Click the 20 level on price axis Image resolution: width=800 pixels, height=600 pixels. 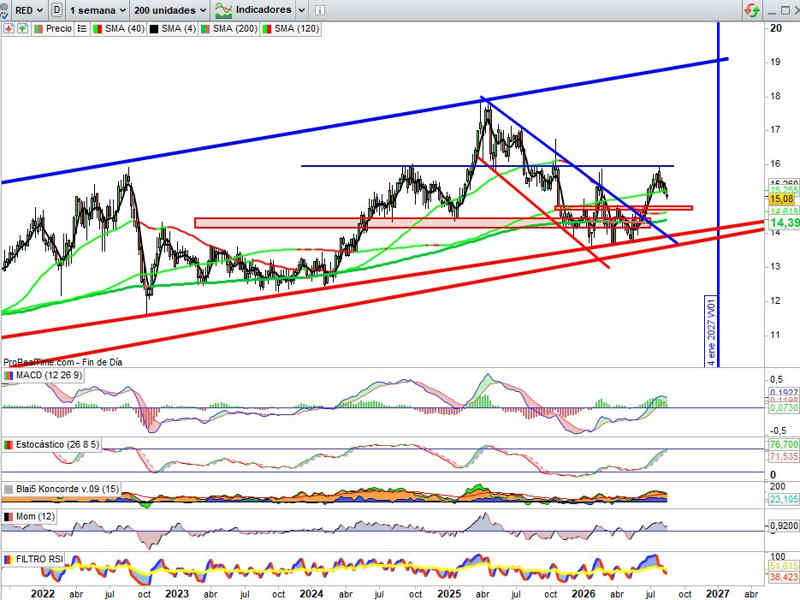(x=776, y=28)
